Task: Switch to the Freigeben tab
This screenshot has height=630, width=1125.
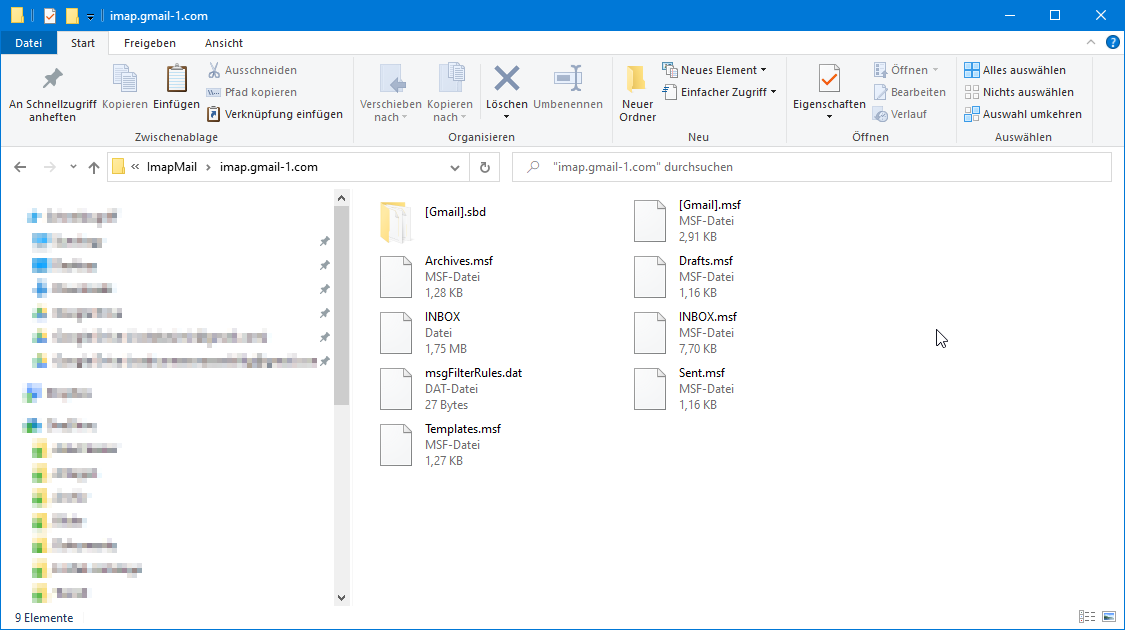Action: [x=149, y=43]
